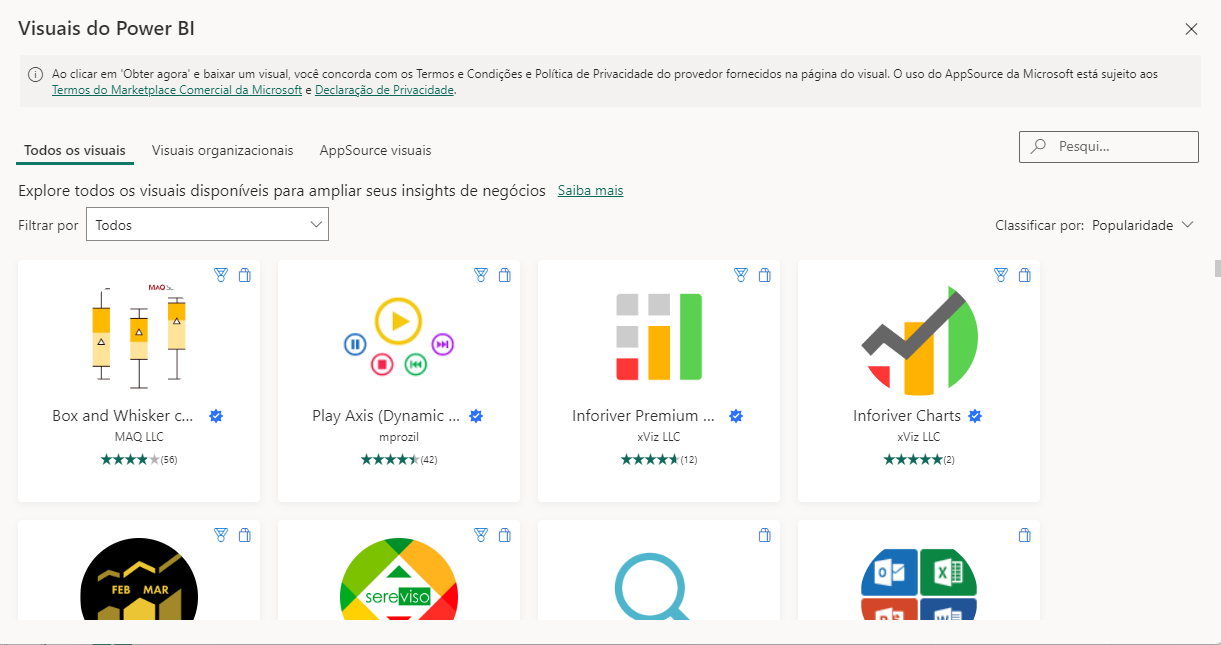Click the verified badge next to Inforiver Premium

tap(736, 416)
